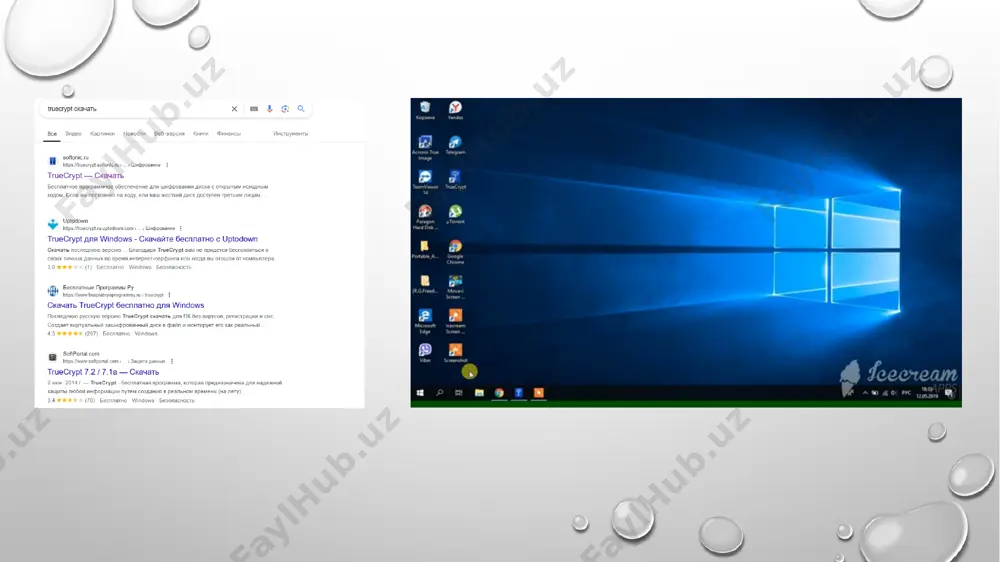Image resolution: width=1000 pixels, height=562 pixels.
Task: Open 'TrueCrypt для Windows' Uptodown result
Action: (x=152, y=239)
